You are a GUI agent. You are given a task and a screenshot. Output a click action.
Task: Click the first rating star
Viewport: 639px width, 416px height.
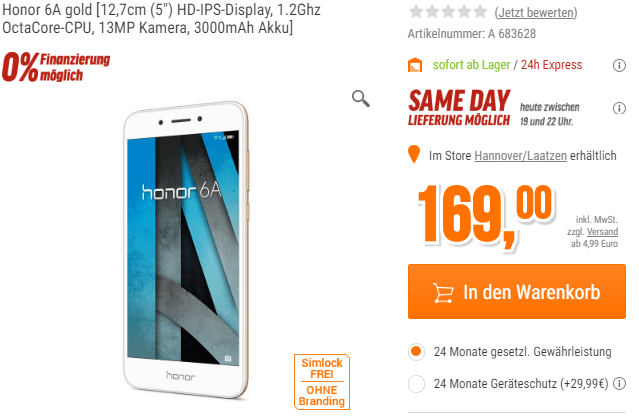click(x=416, y=11)
